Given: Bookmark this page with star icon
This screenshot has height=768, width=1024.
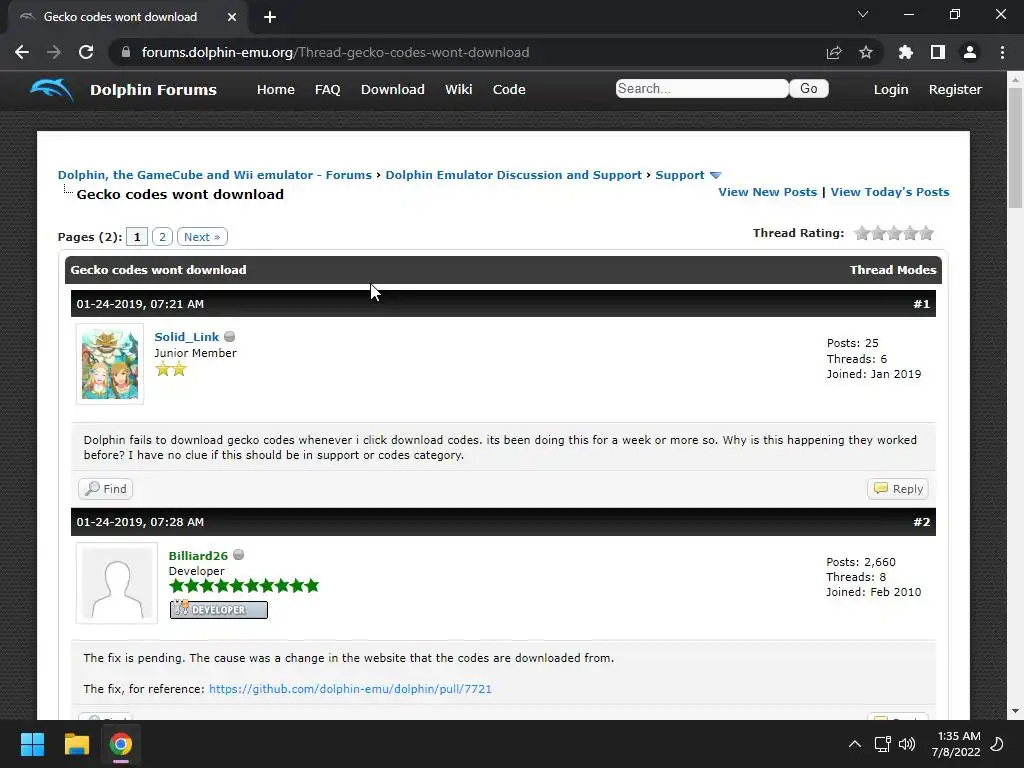Looking at the screenshot, I should 865,52.
